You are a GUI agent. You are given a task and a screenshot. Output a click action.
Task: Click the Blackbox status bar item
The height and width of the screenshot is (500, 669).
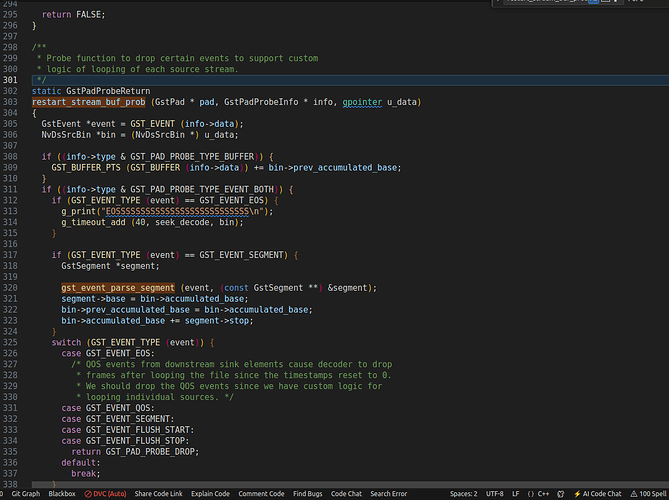(62, 494)
